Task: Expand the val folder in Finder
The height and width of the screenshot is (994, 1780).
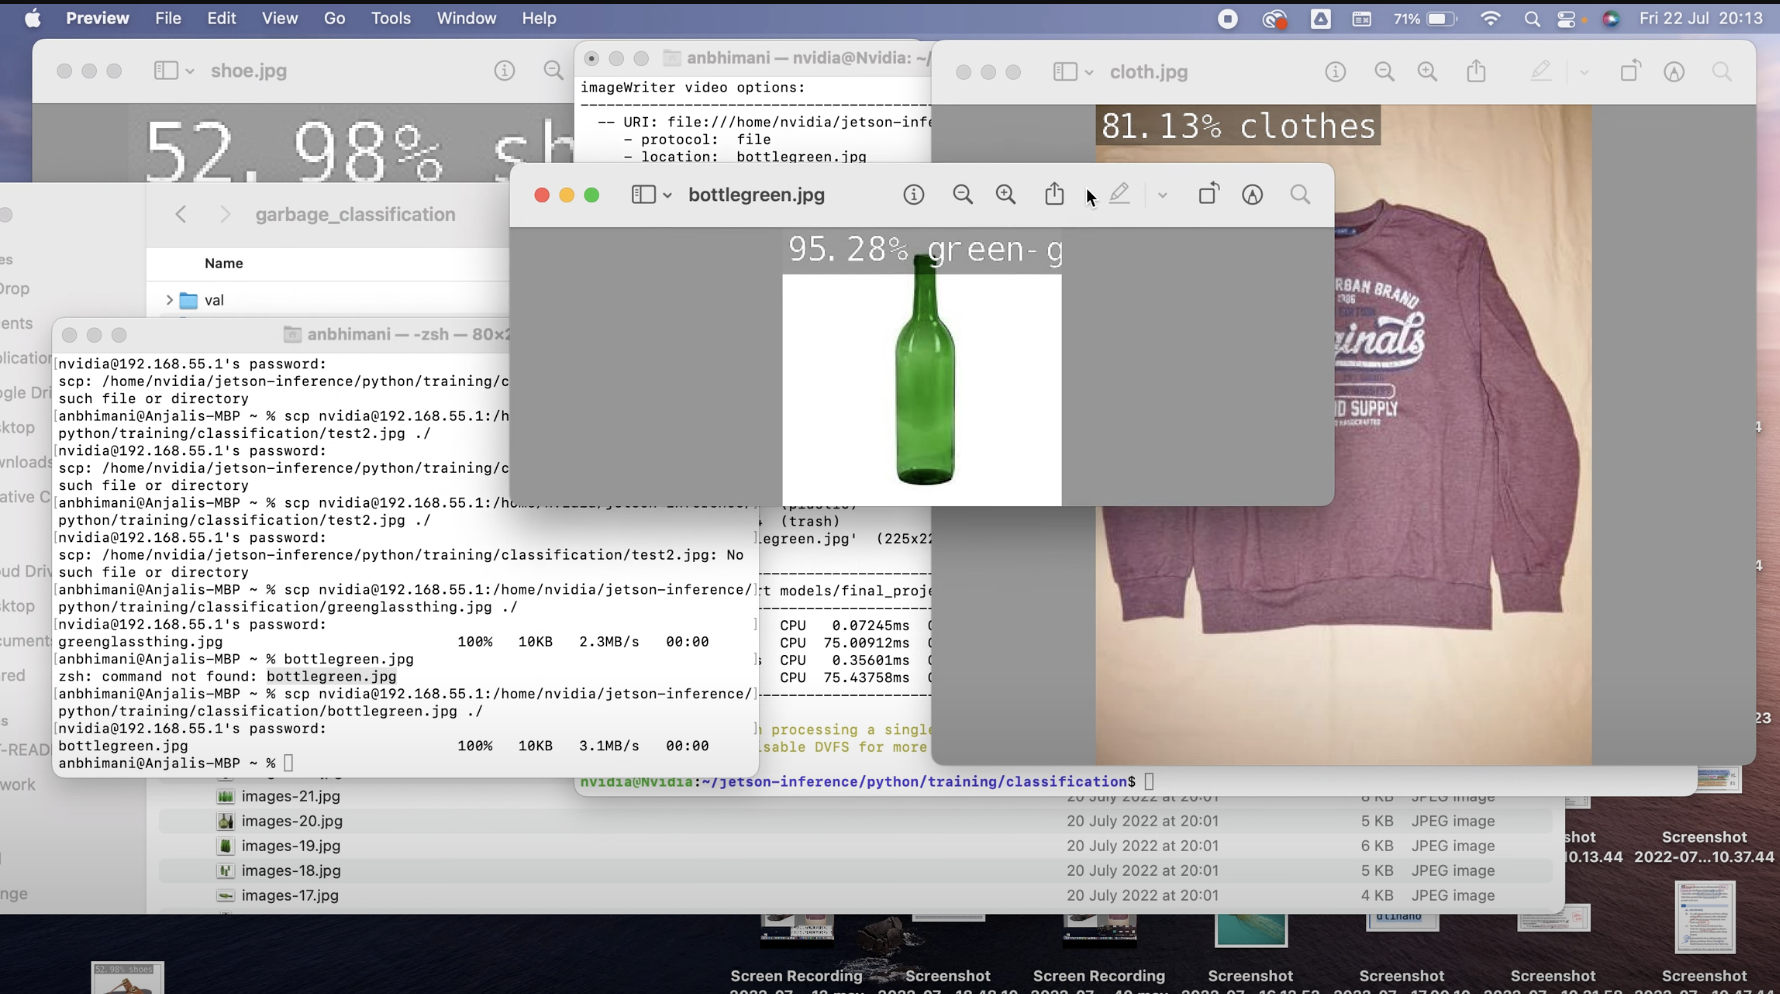Action: pos(169,300)
